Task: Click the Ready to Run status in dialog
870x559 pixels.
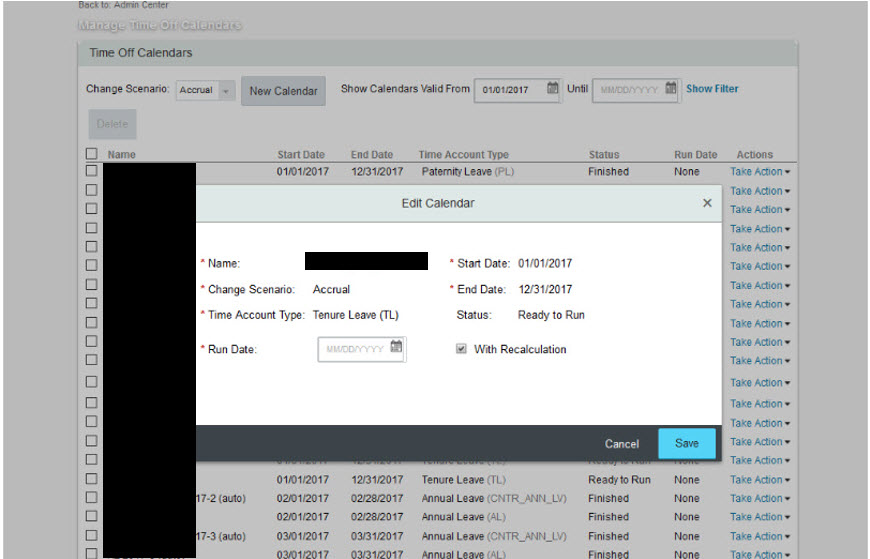Action: click(x=551, y=315)
